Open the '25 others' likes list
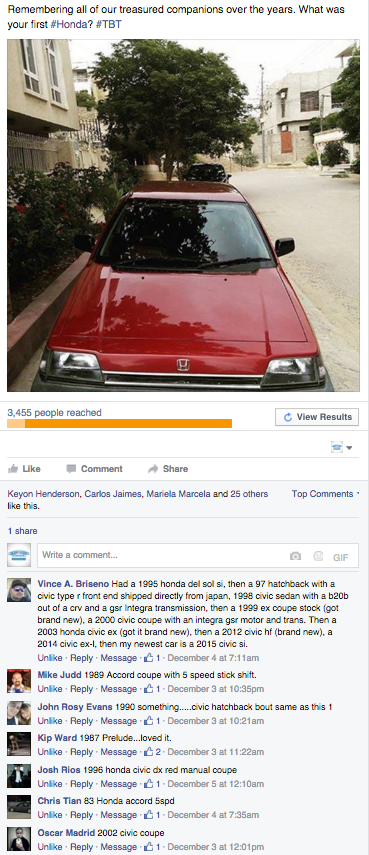The image size is (369, 855). coord(249,494)
